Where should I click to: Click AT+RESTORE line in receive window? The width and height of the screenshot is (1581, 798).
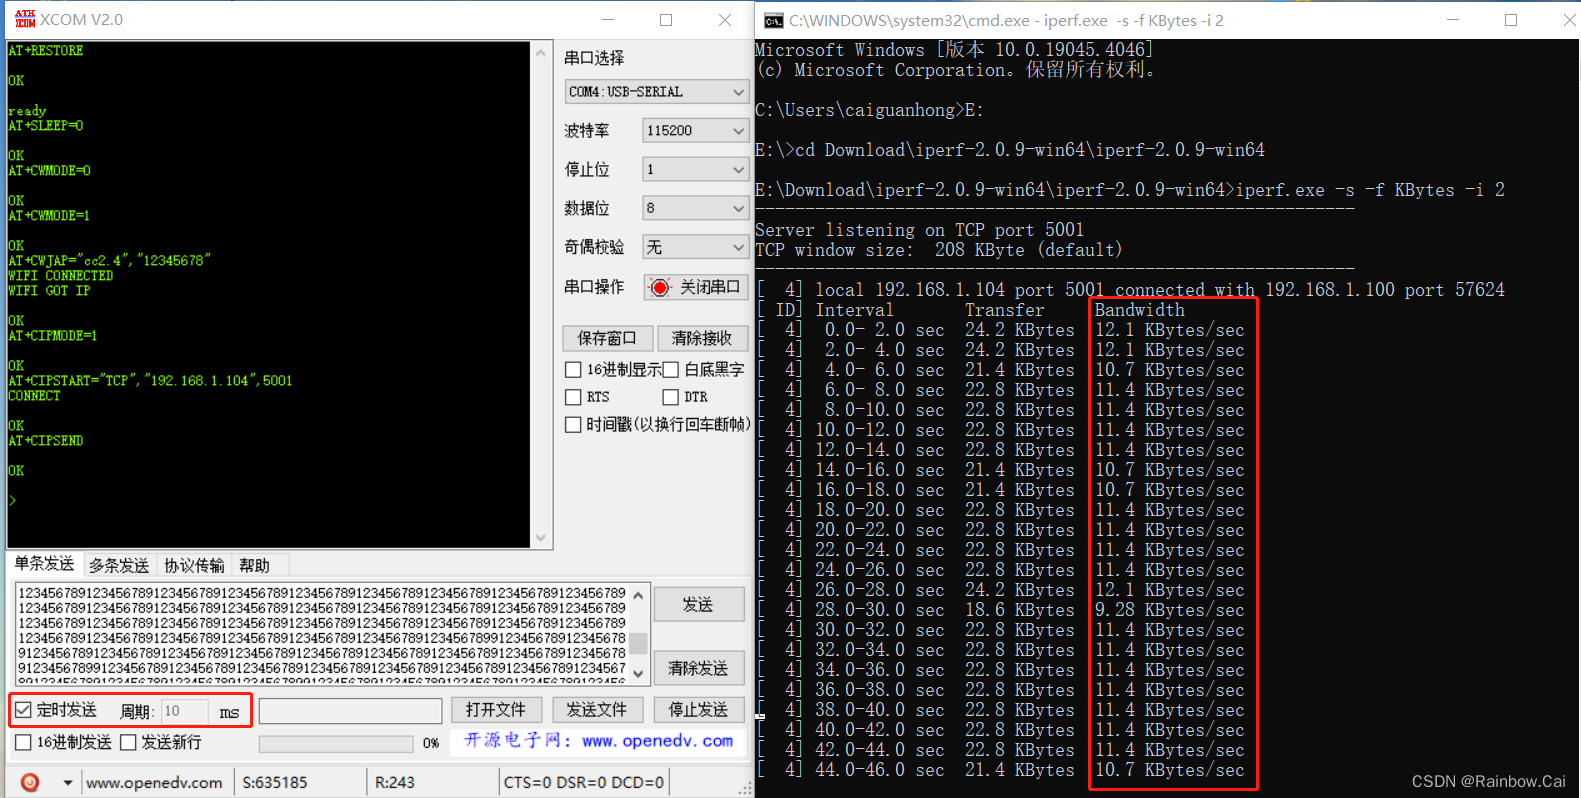pos(46,51)
